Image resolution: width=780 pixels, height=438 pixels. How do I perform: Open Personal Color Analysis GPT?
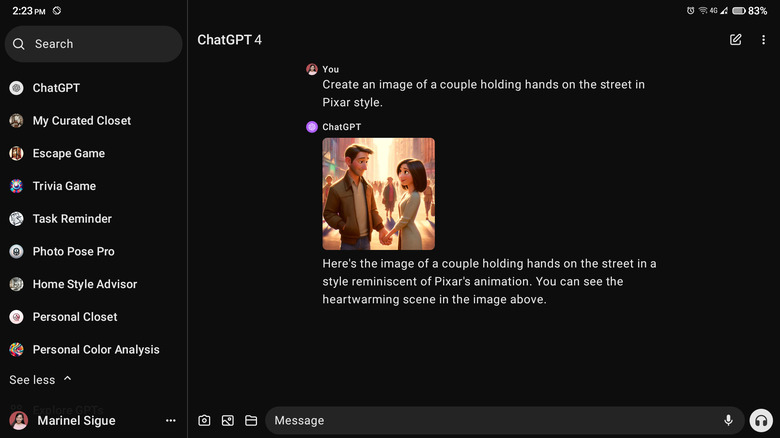[94, 349]
